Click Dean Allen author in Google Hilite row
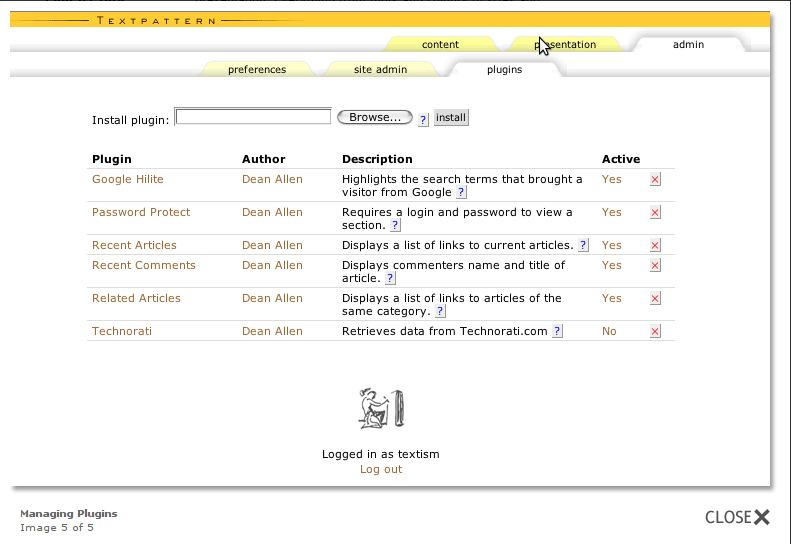 (272, 179)
